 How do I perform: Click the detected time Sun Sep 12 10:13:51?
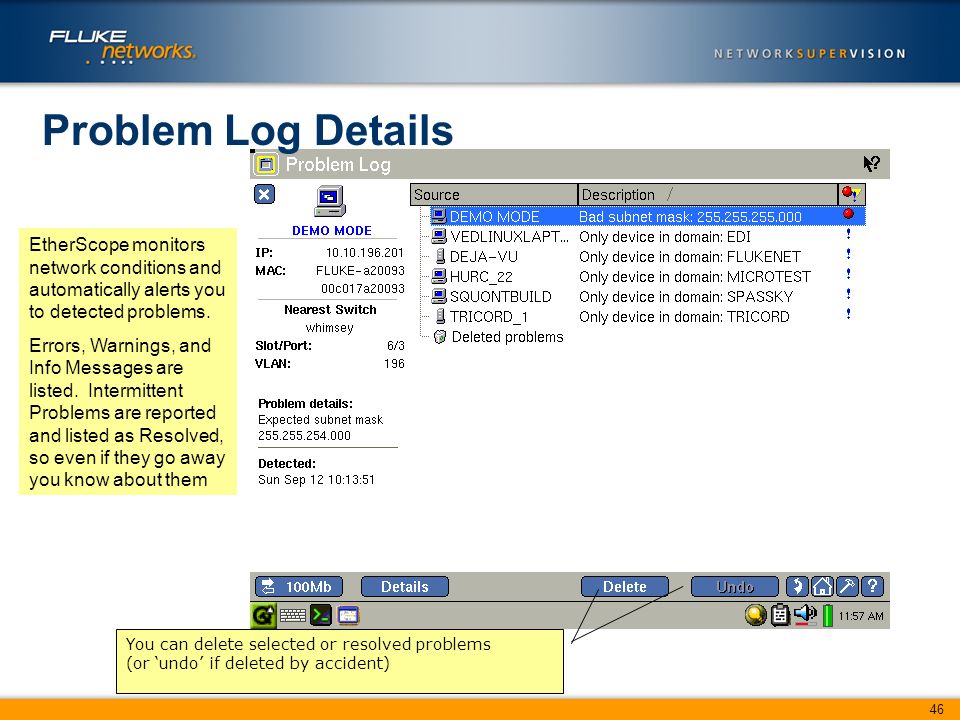click(317, 479)
